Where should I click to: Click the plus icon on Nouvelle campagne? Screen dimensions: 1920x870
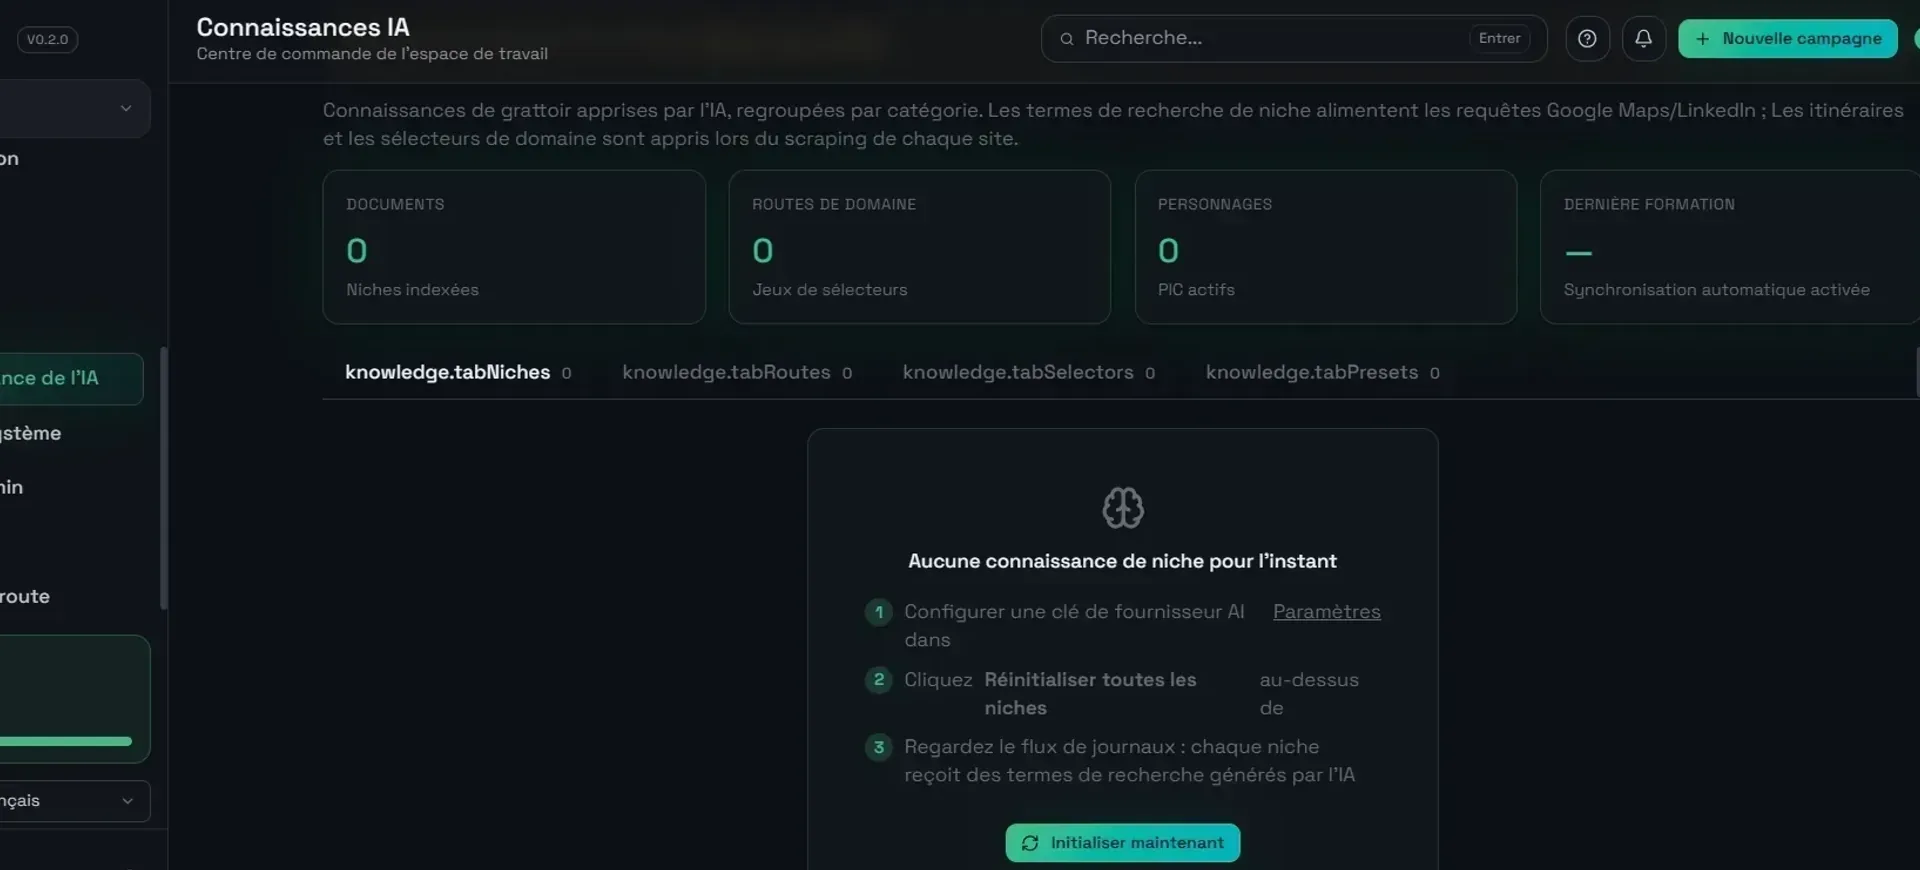tap(1703, 39)
